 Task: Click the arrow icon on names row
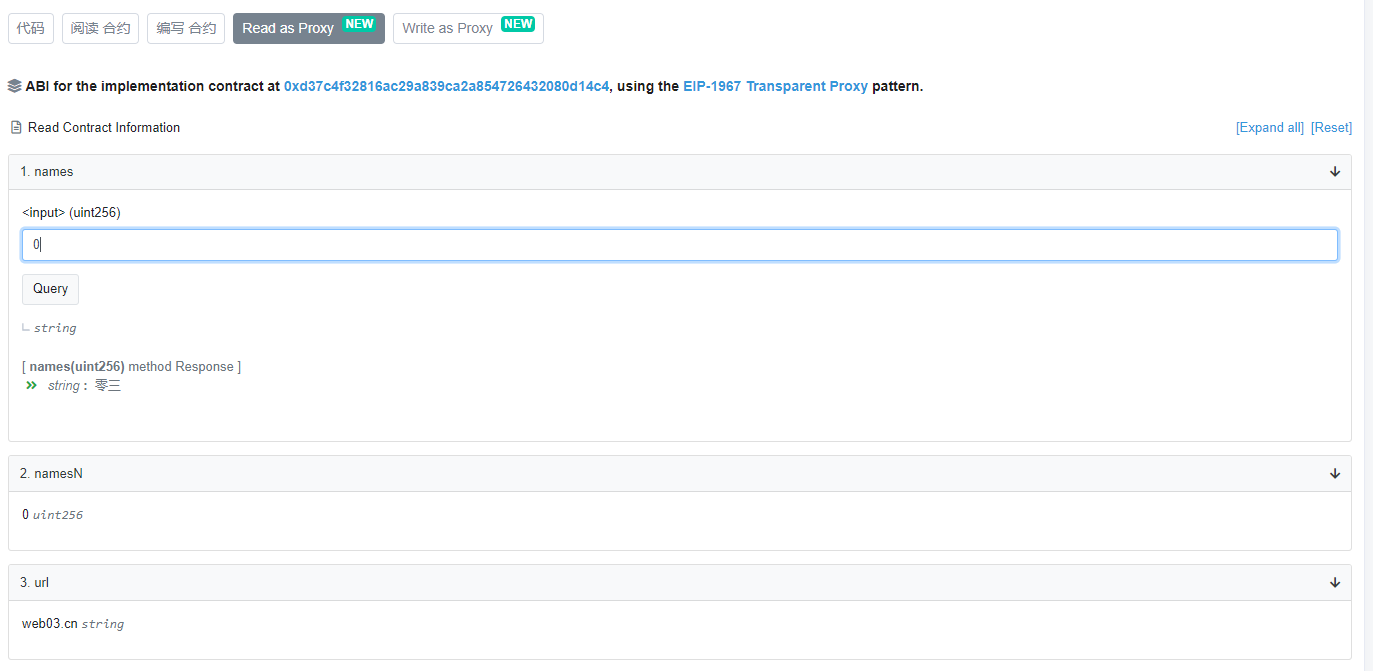click(x=1335, y=172)
